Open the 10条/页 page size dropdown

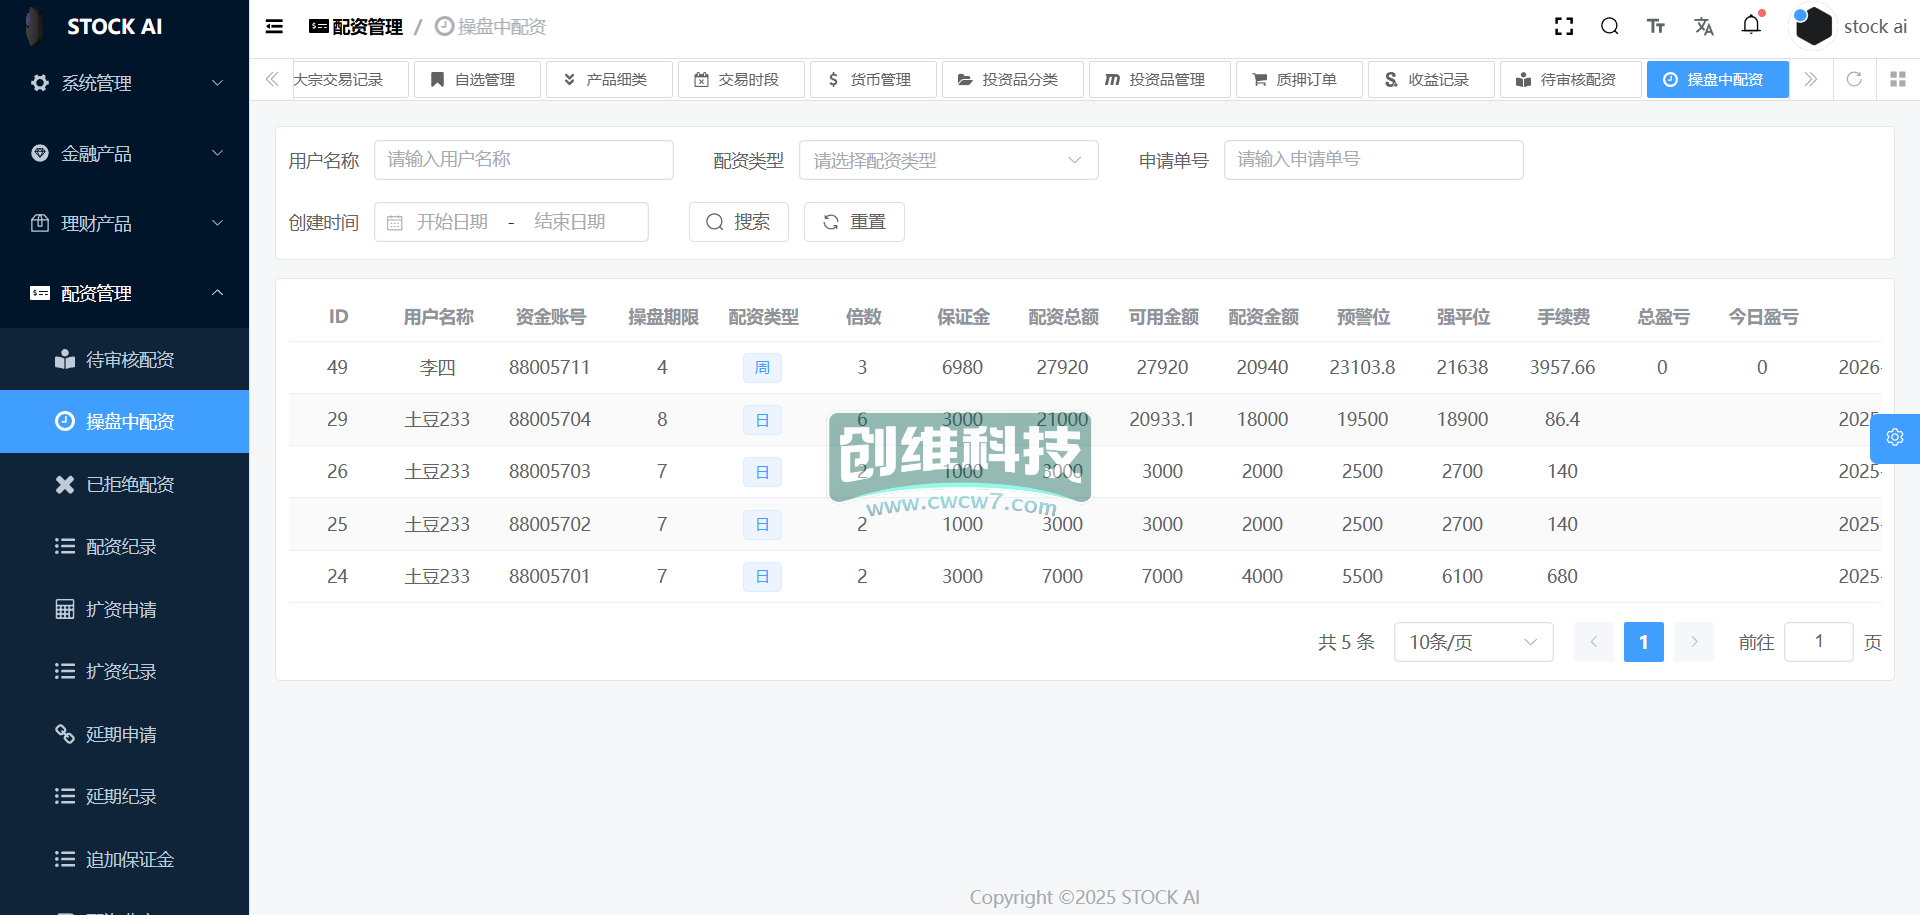tap(1472, 642)
